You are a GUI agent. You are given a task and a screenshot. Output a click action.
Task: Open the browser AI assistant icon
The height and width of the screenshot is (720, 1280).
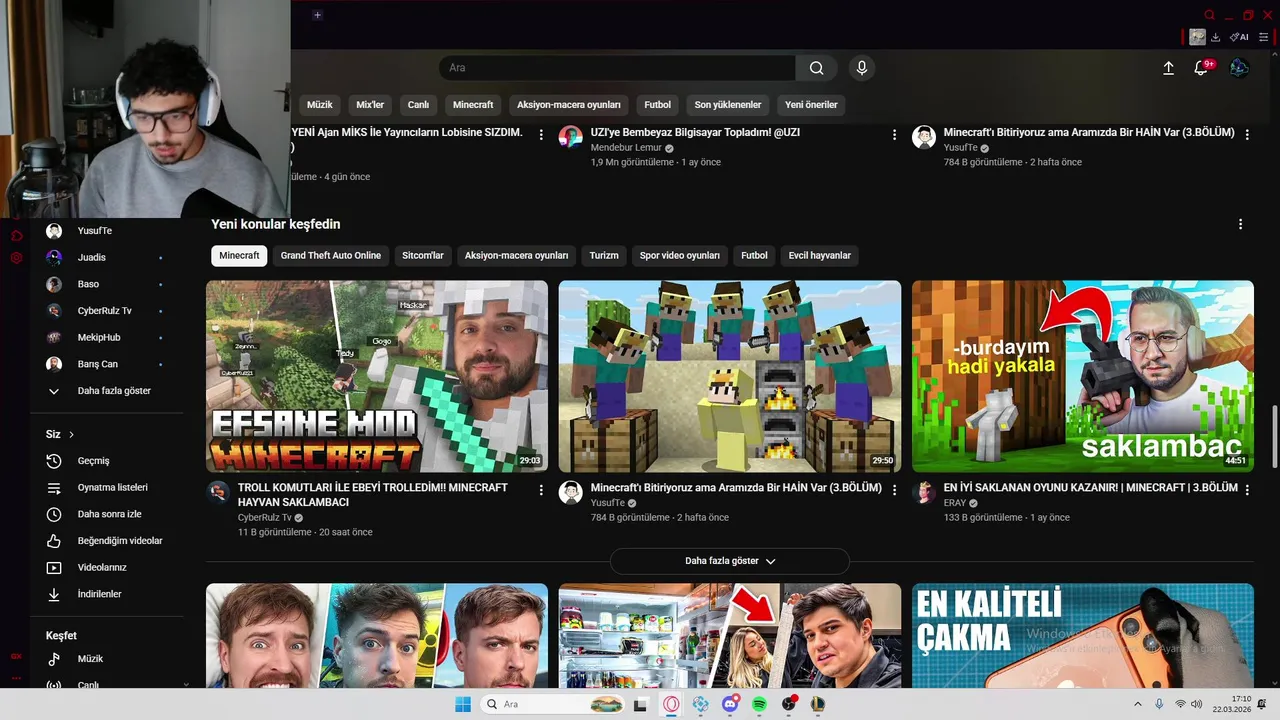pyautogui.click(x=1239, y=37)
